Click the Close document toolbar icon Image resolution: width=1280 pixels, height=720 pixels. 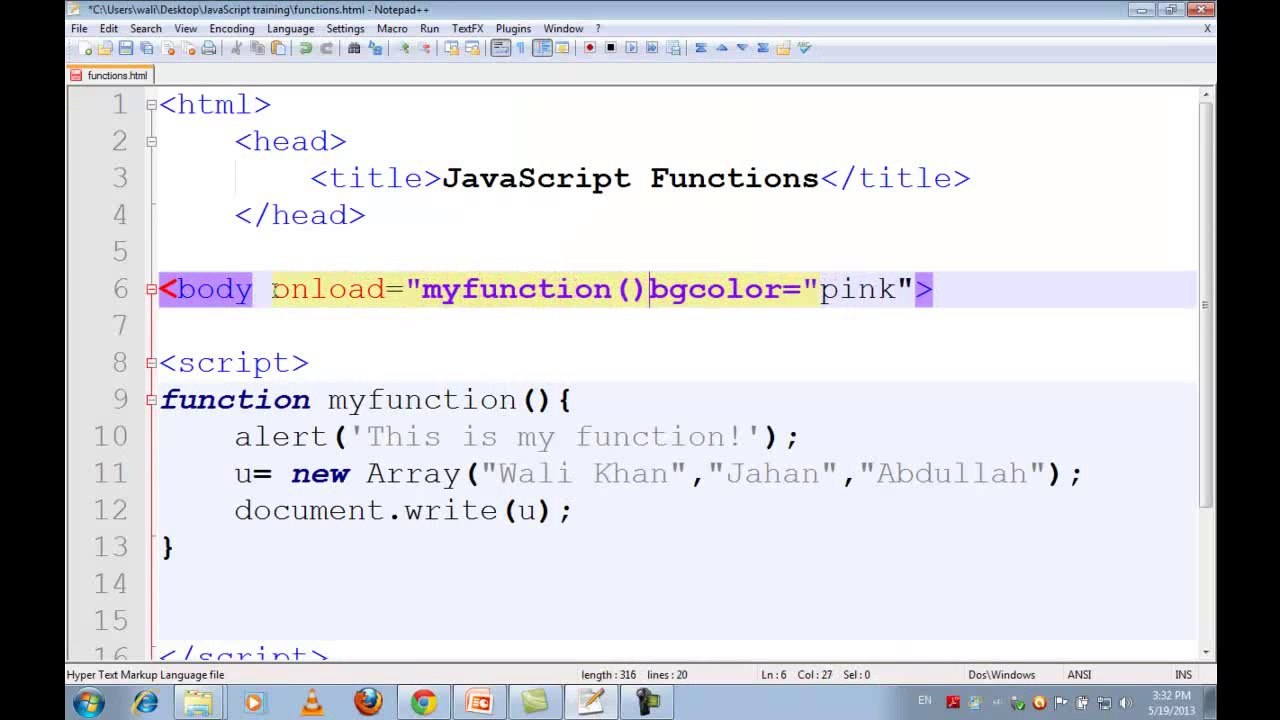pyautogui.click(x=168, y=48)
